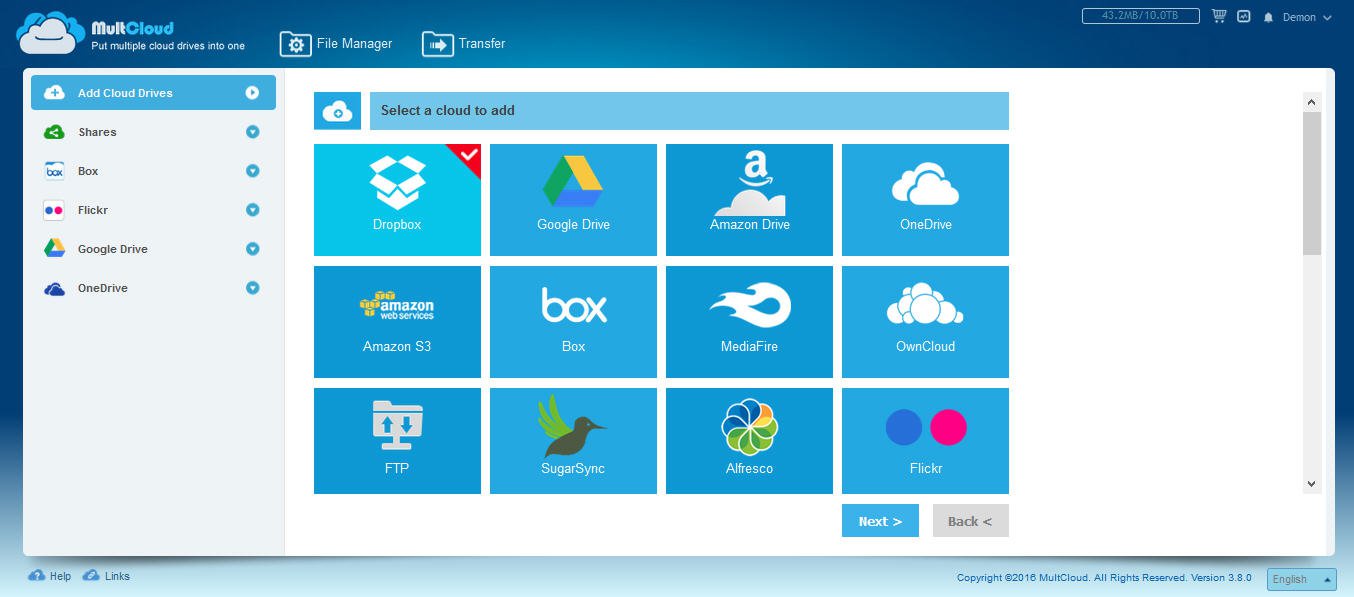Screen dimensions: 1354x597
Task: Click the OneDrive sidebar icon
Action: click(x=54, y=289)
